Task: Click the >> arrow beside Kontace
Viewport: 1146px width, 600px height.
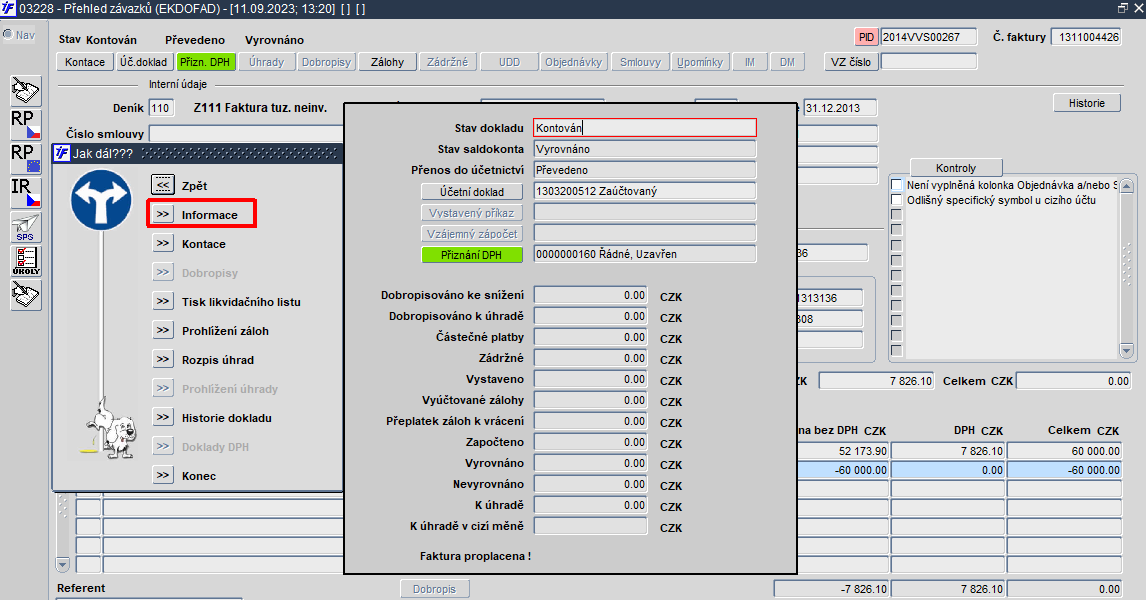Action: tap(163, 243)
